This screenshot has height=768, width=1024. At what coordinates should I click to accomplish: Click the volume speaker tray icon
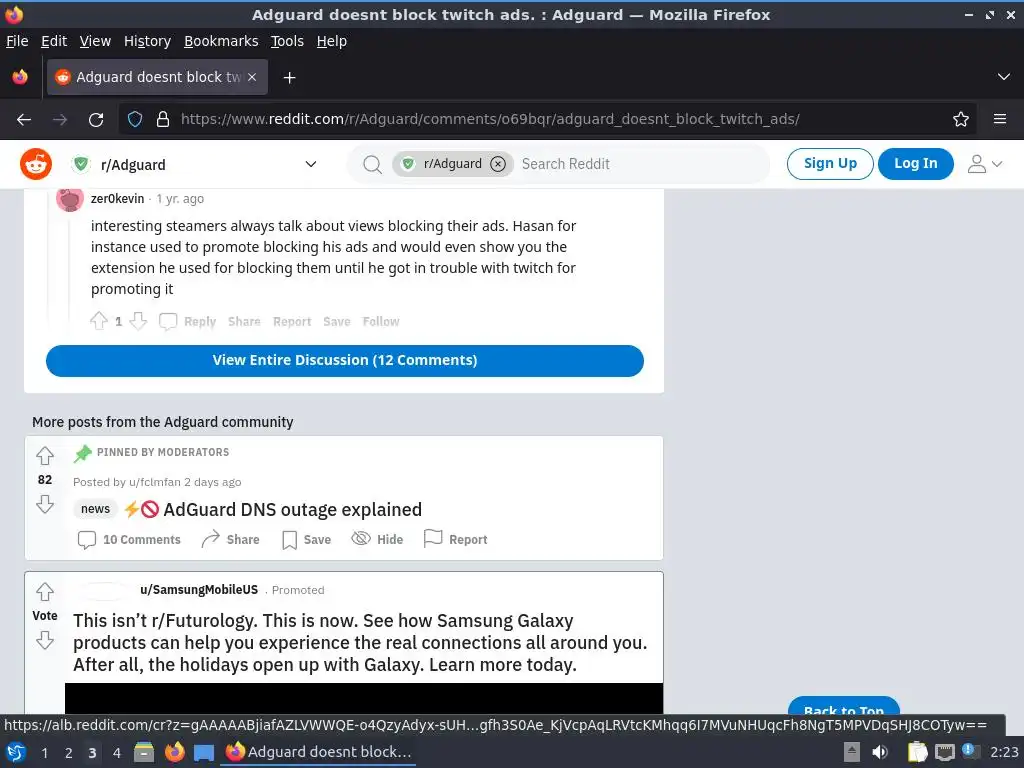[880, 752]
